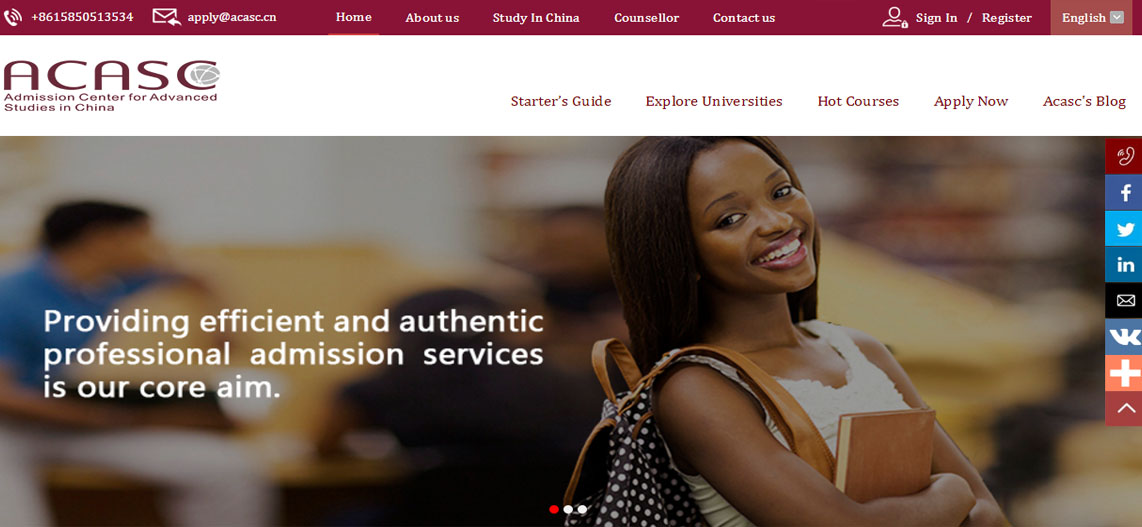Viewport: 1142px width, 527px height.
Task: Click the user profile icon near Sign In
Action: 894,17
